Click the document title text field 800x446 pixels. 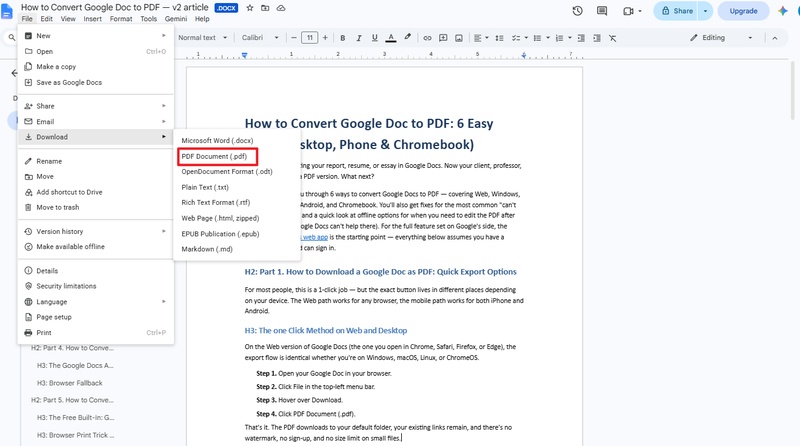114,8
